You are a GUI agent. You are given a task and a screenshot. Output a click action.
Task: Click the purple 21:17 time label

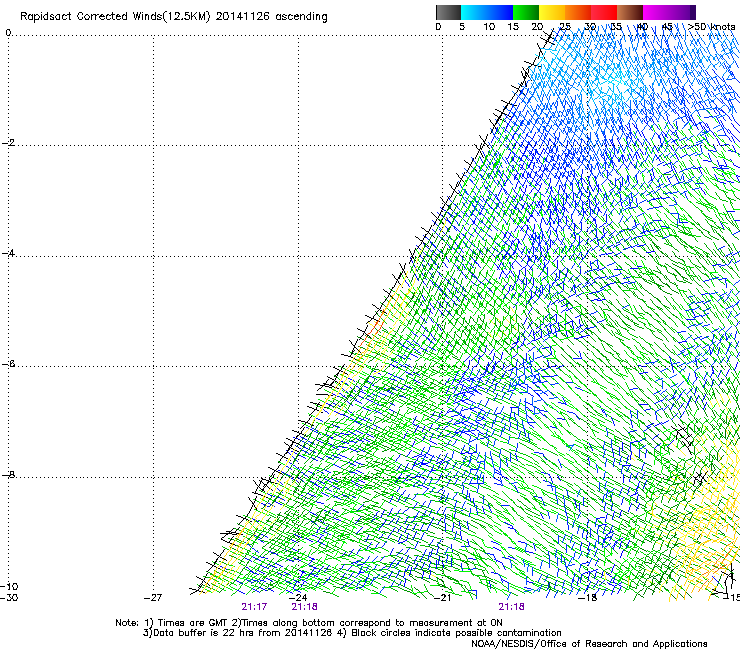[254, 607]
